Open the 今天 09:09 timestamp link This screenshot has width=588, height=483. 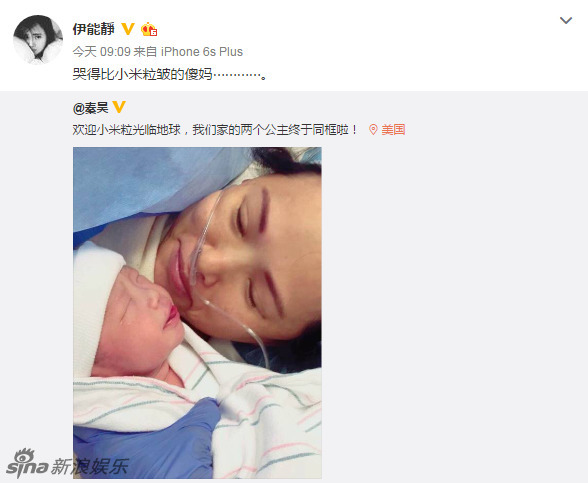(101, 52)
